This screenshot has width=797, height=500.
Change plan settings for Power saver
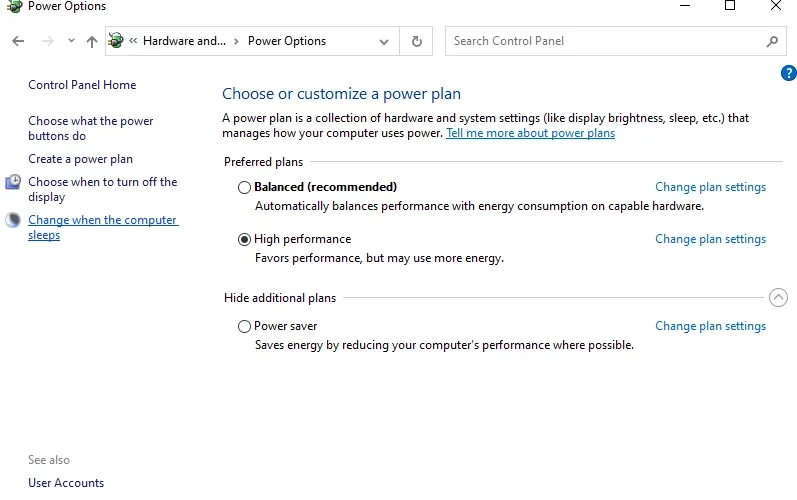(x=710, y=326)
